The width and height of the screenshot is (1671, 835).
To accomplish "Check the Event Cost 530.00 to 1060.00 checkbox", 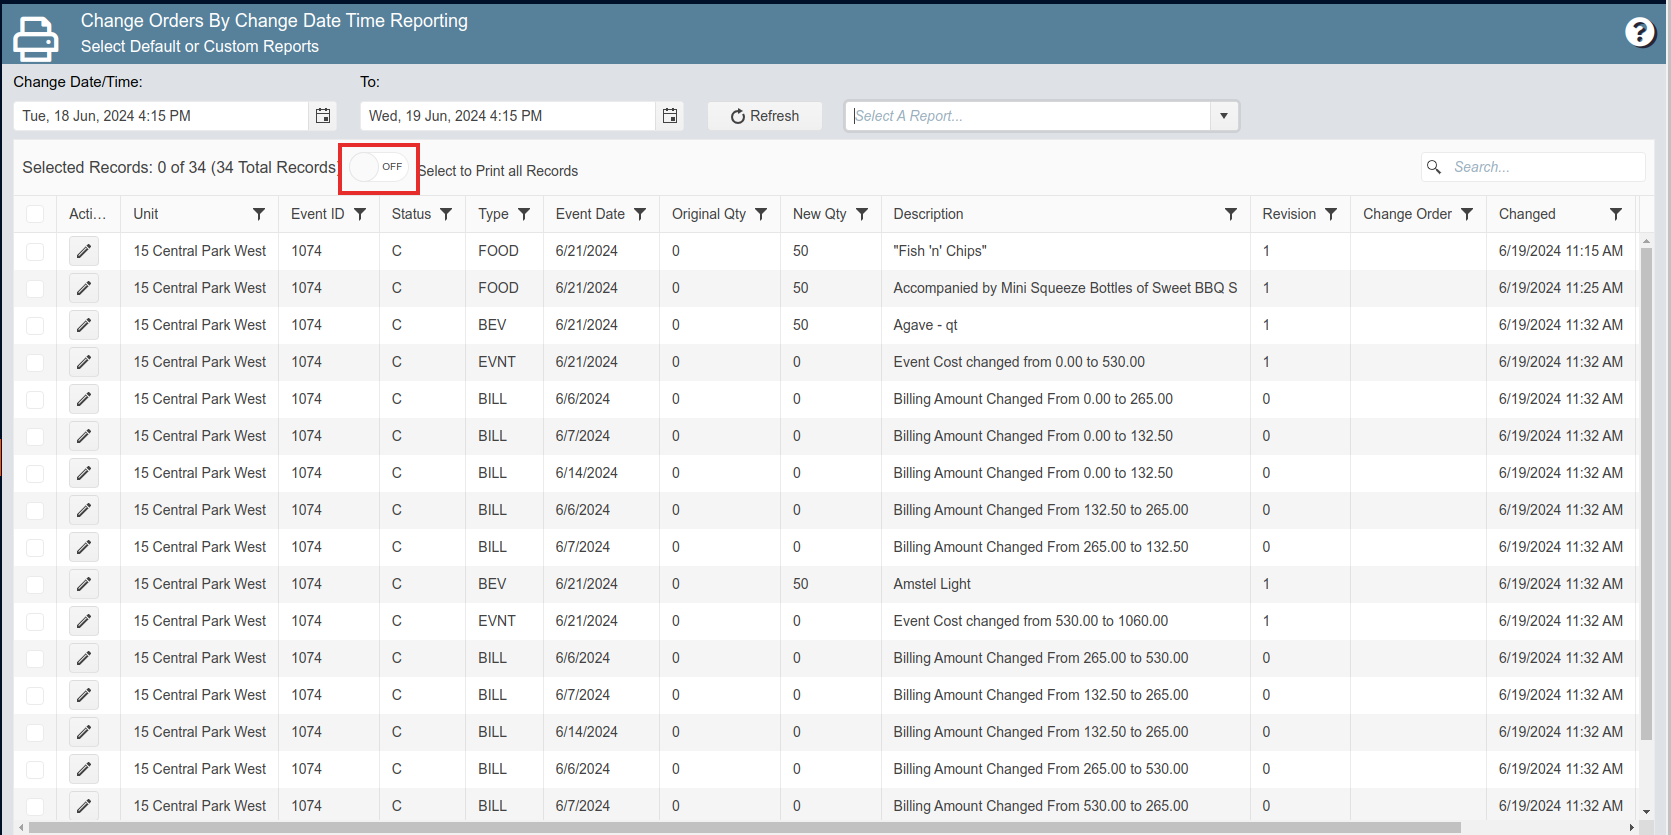I will pyautogui.click(x=35, y=621).
